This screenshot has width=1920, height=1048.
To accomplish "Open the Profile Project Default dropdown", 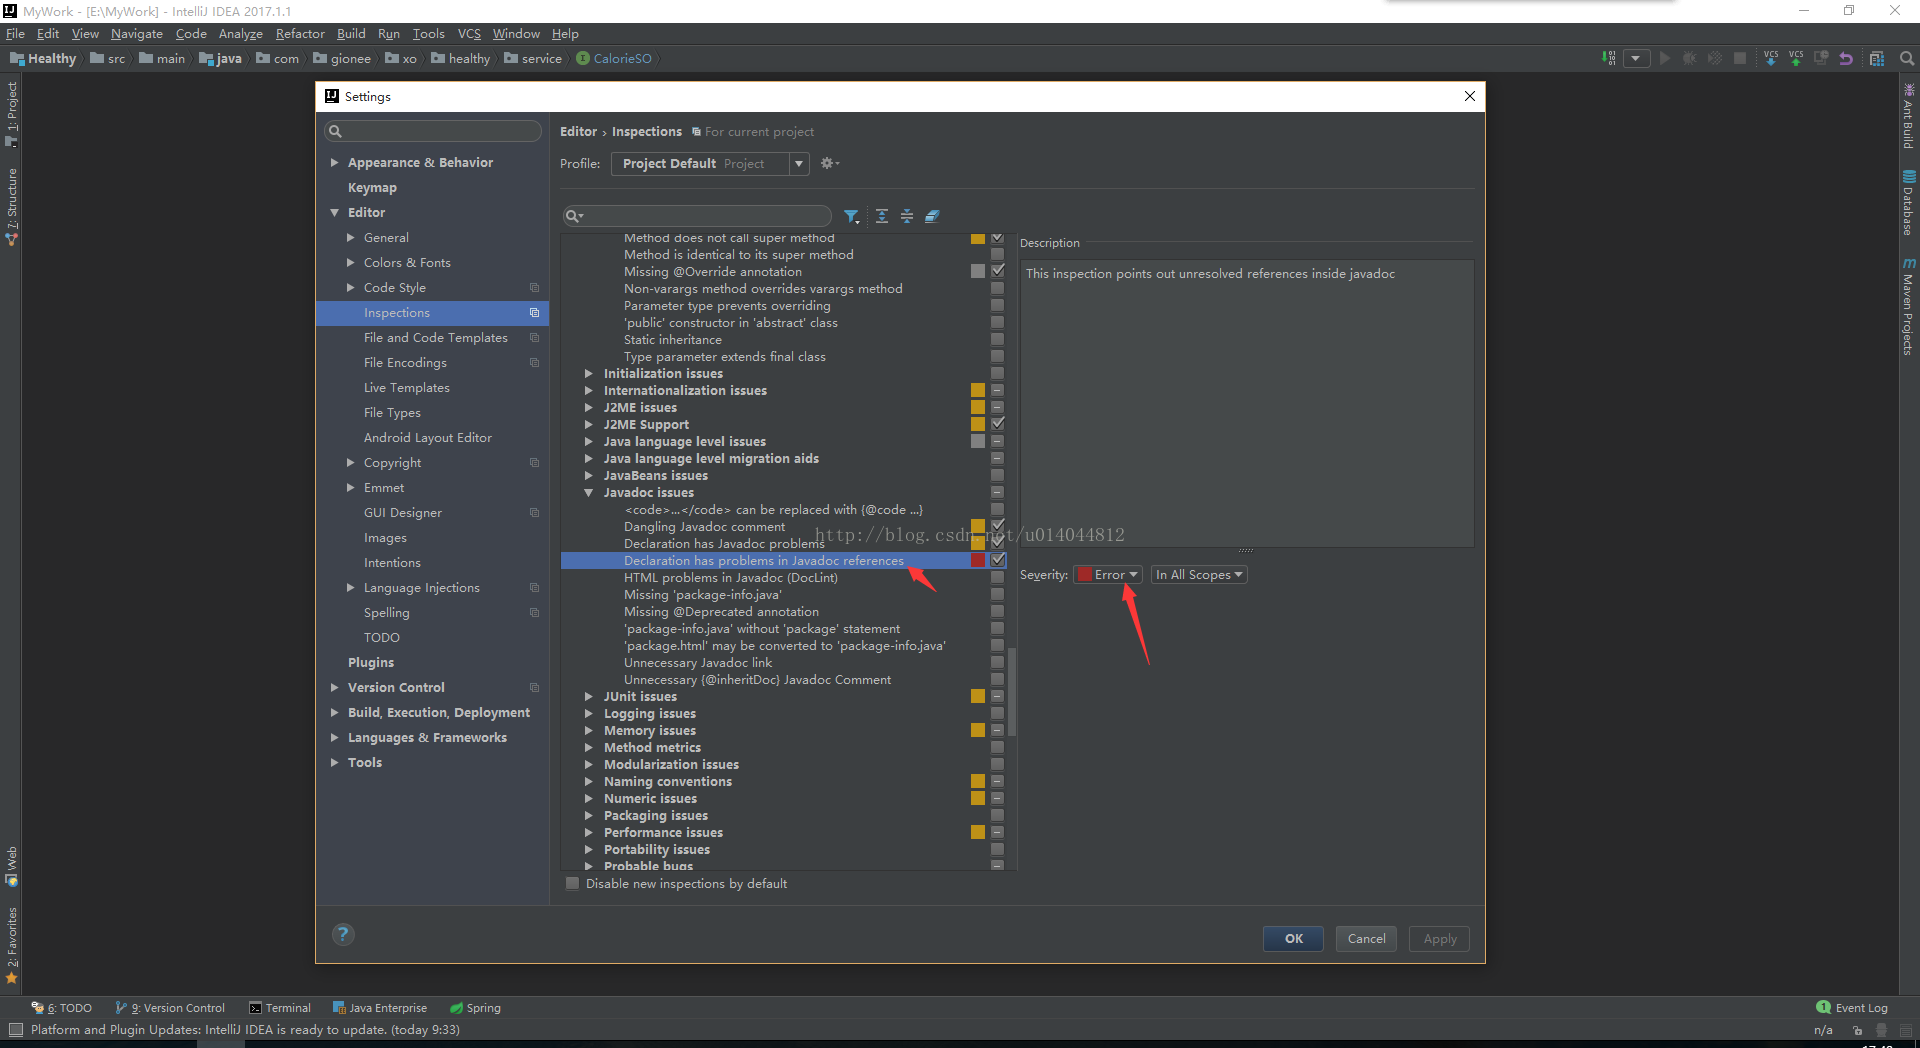I will point(710,163).
